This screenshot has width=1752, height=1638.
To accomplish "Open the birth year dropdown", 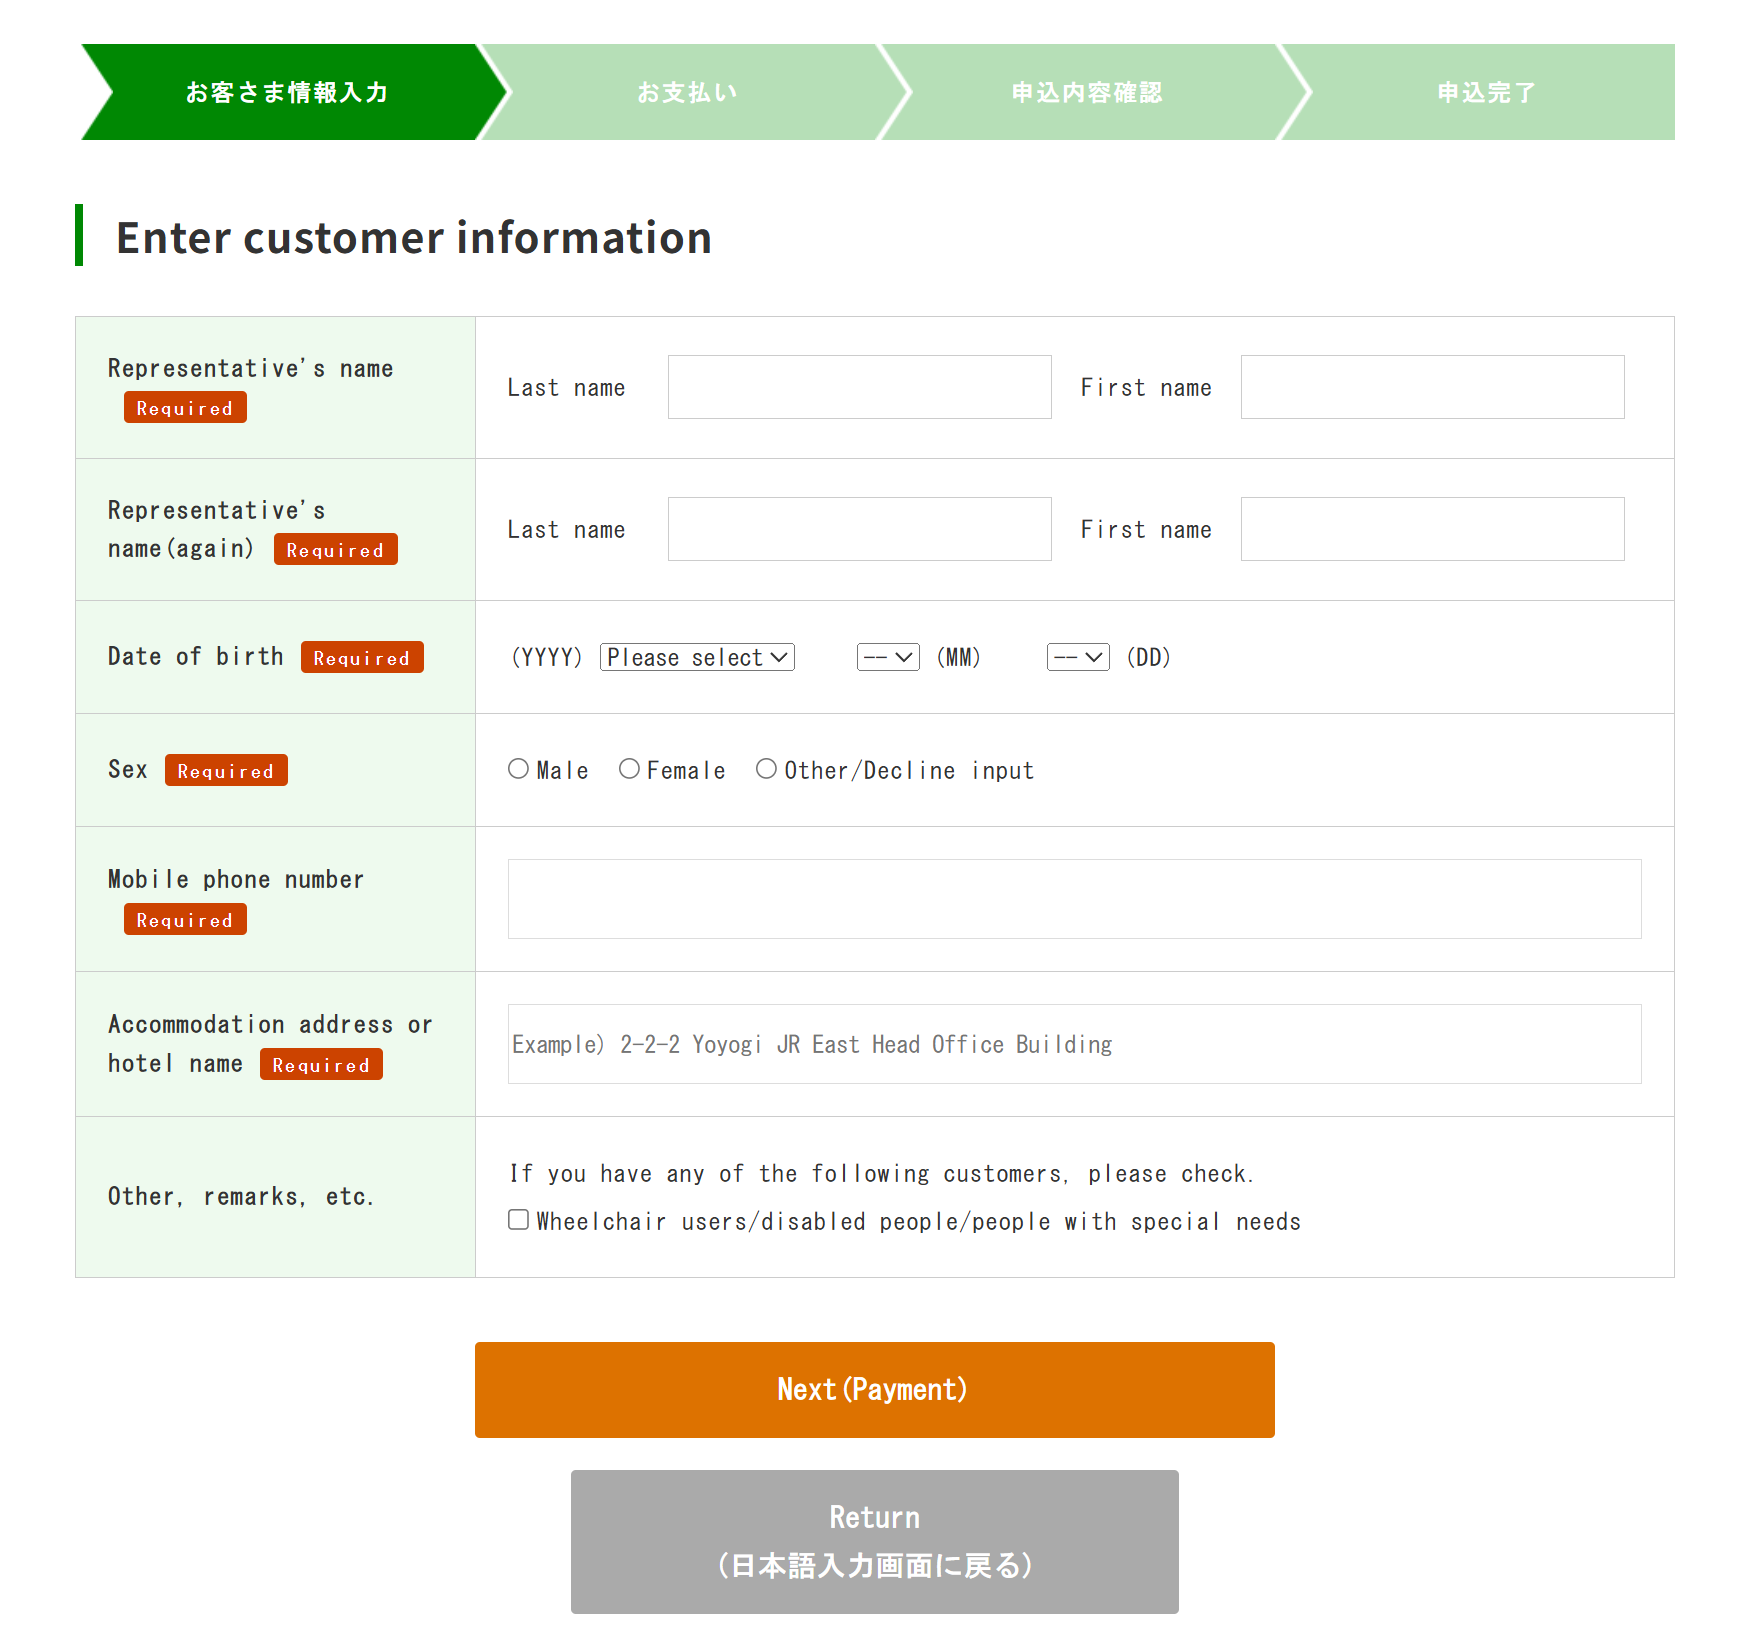I will click(x=697, y=657).
